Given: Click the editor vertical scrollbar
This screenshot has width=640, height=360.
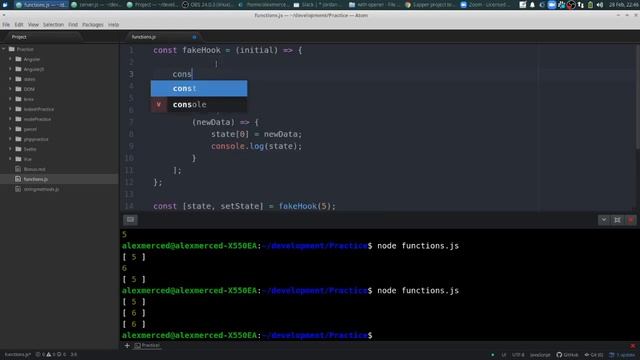Looking at the screenshot, I should tap(637, 97).
